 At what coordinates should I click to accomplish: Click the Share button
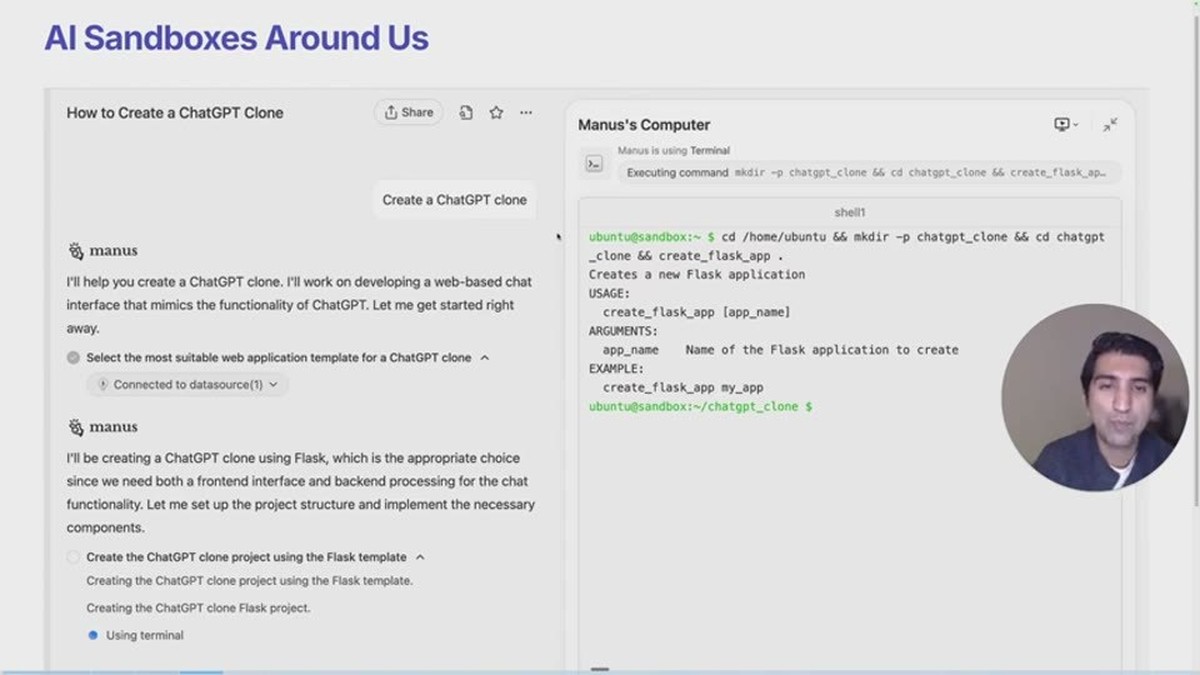pos(409,112)
